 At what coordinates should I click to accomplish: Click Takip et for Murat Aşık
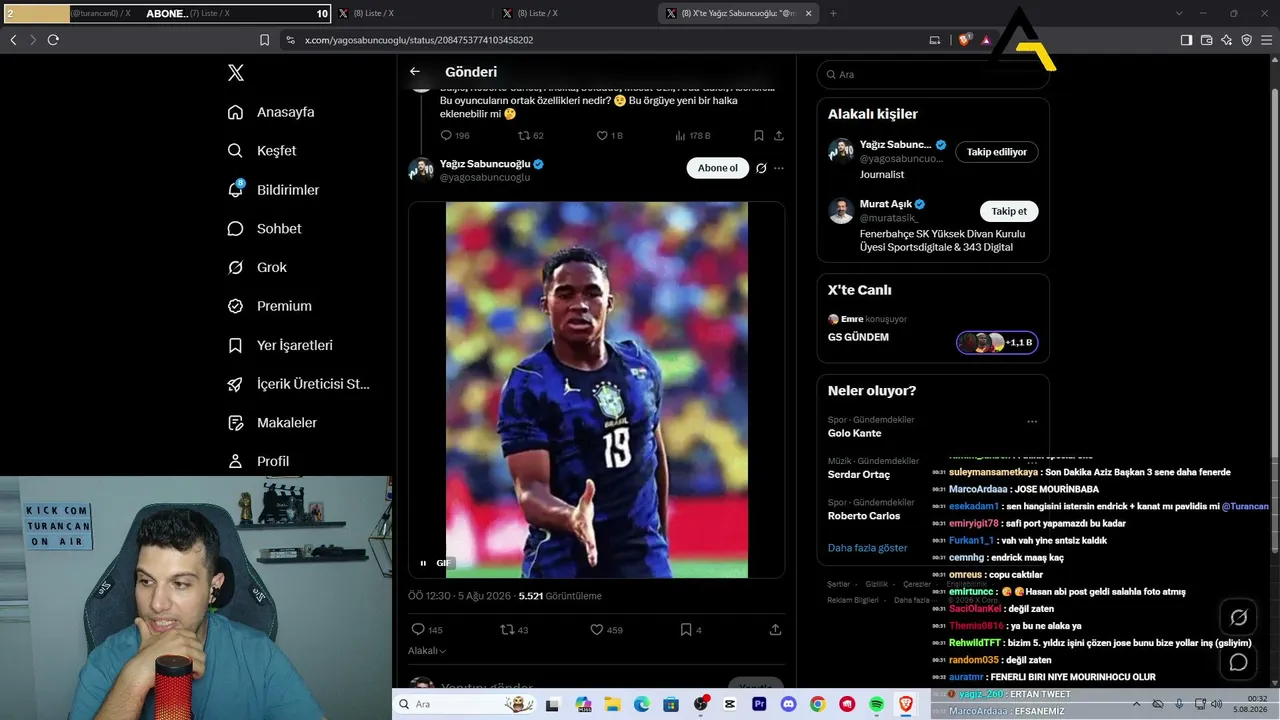1009,211
